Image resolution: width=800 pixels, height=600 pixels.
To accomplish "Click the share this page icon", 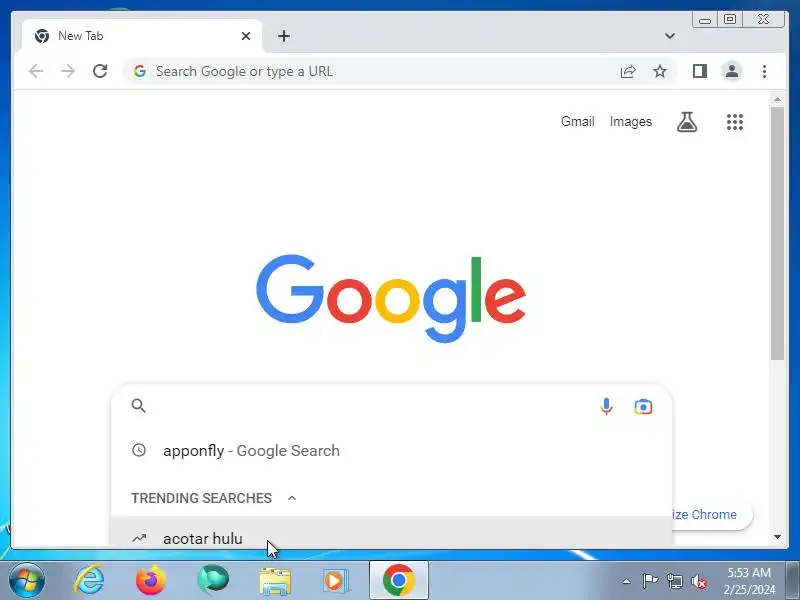I will point(628,71).
